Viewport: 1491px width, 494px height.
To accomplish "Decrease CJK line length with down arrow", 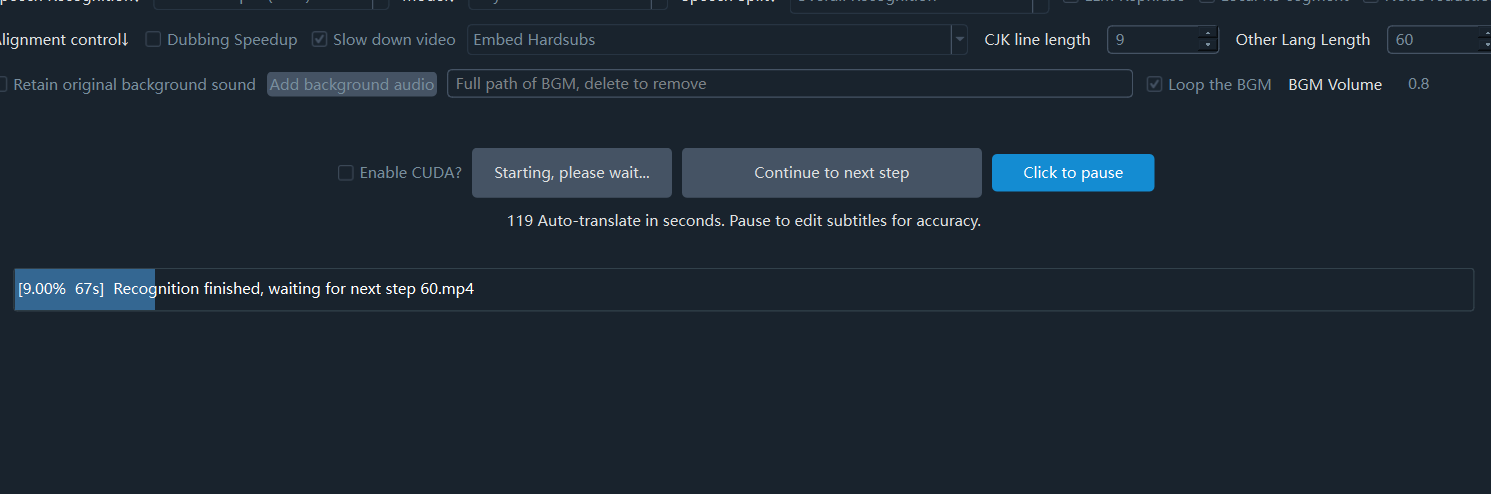I will (x=1209, y=46).
